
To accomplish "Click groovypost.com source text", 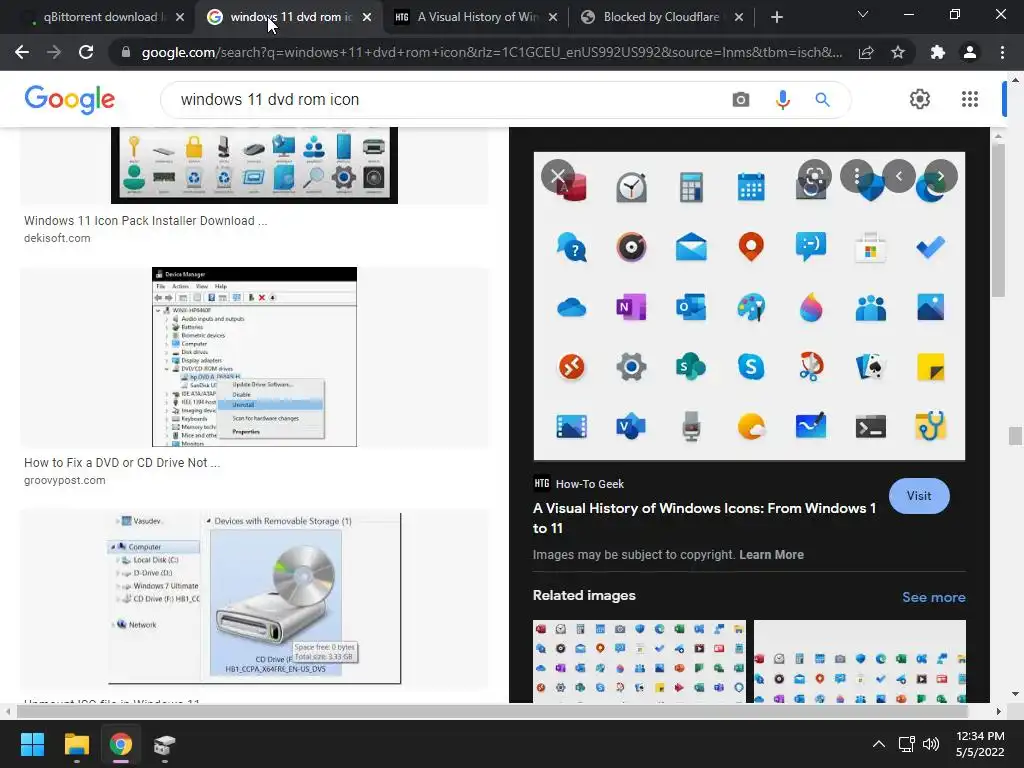I will pos(65,480).
